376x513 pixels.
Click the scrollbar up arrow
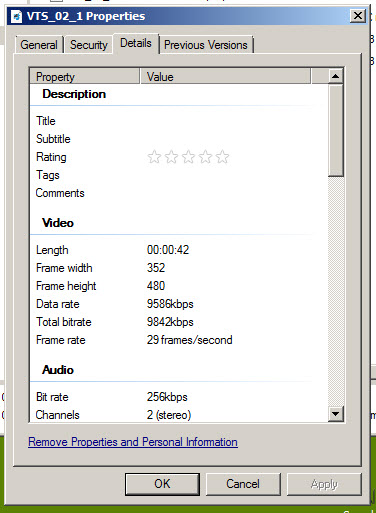(x=335, y=76)
